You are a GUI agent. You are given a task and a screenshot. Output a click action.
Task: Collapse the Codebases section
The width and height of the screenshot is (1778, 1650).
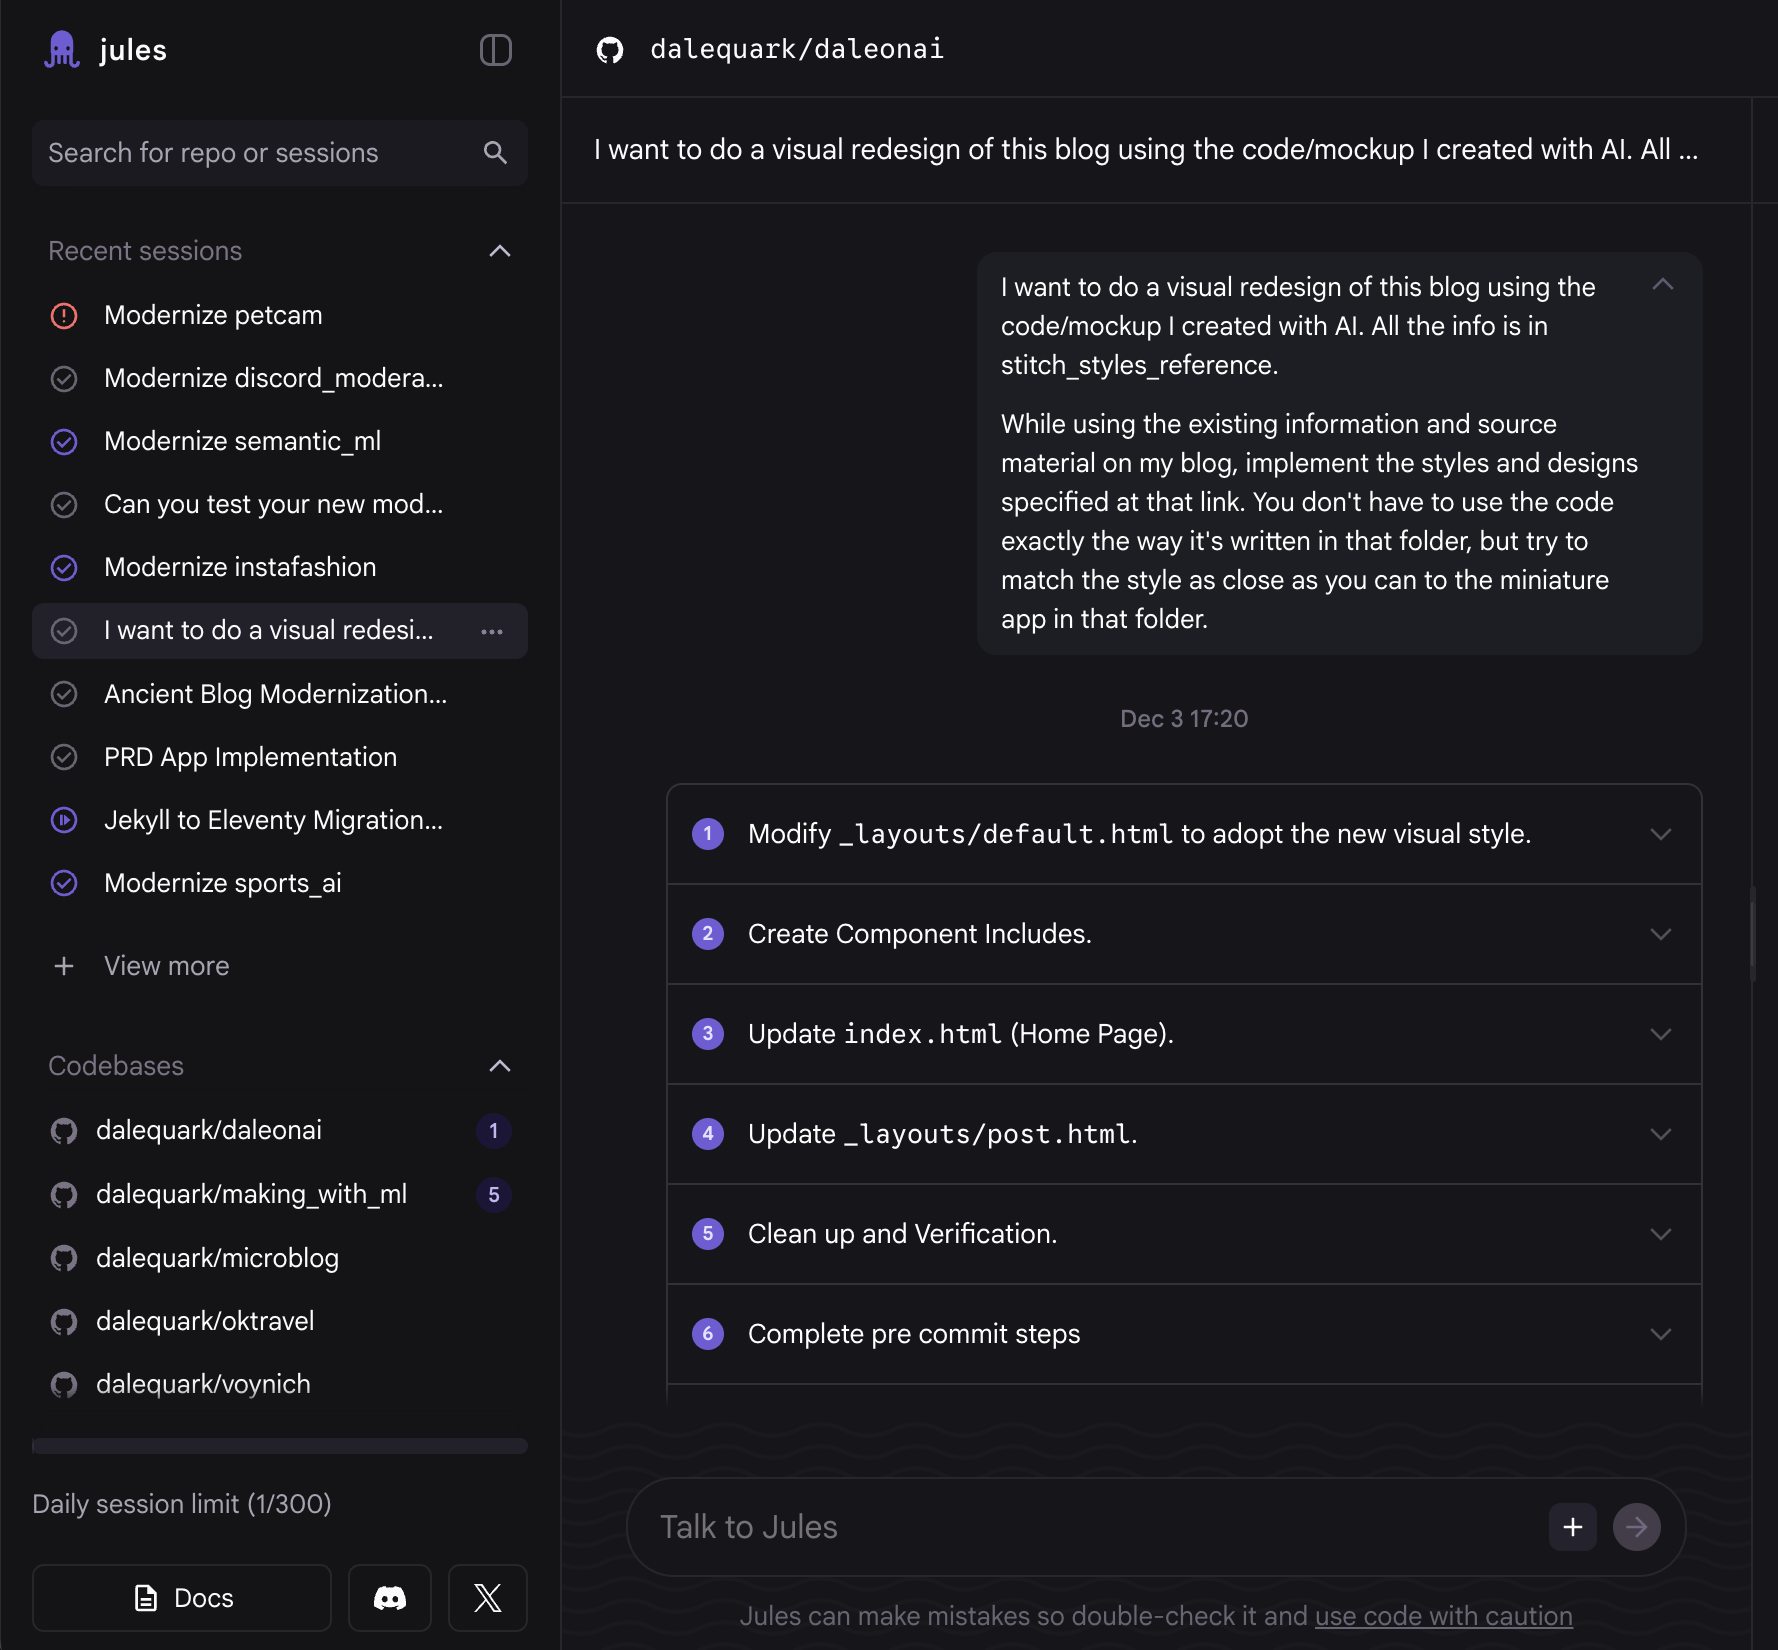pyautogui.click(x=500, y=1066)
